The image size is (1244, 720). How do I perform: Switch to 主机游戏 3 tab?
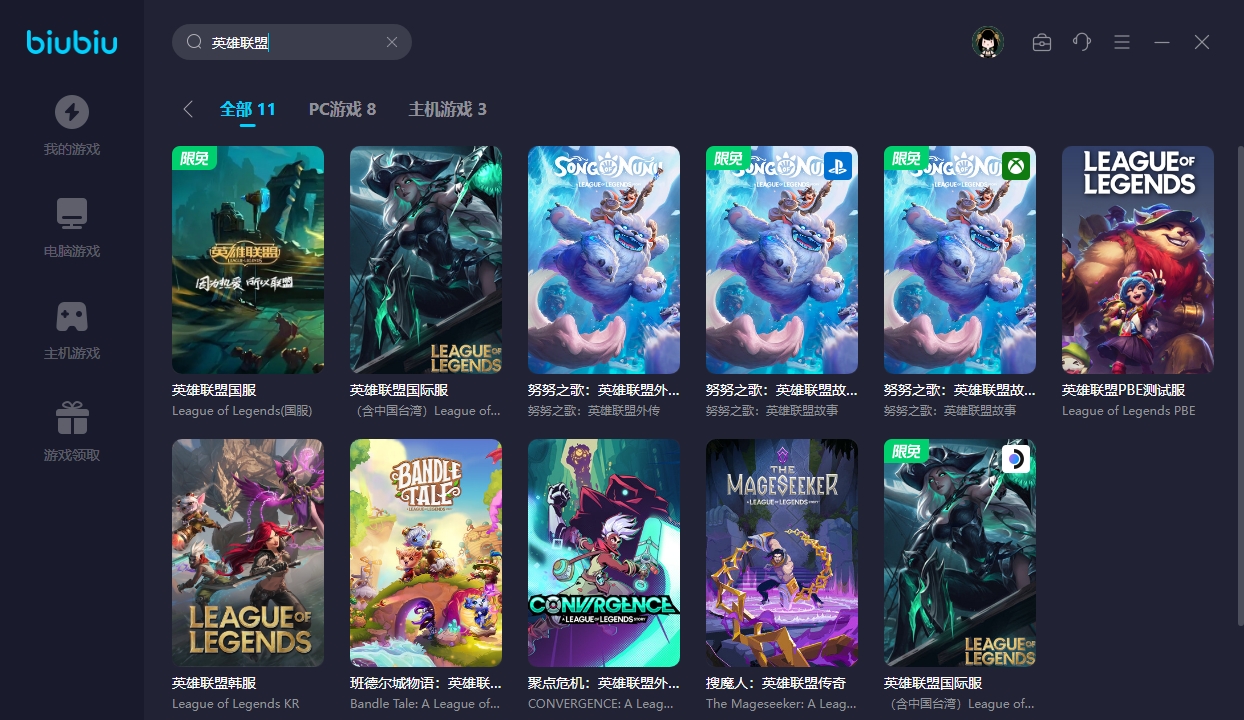pos(447,109)
